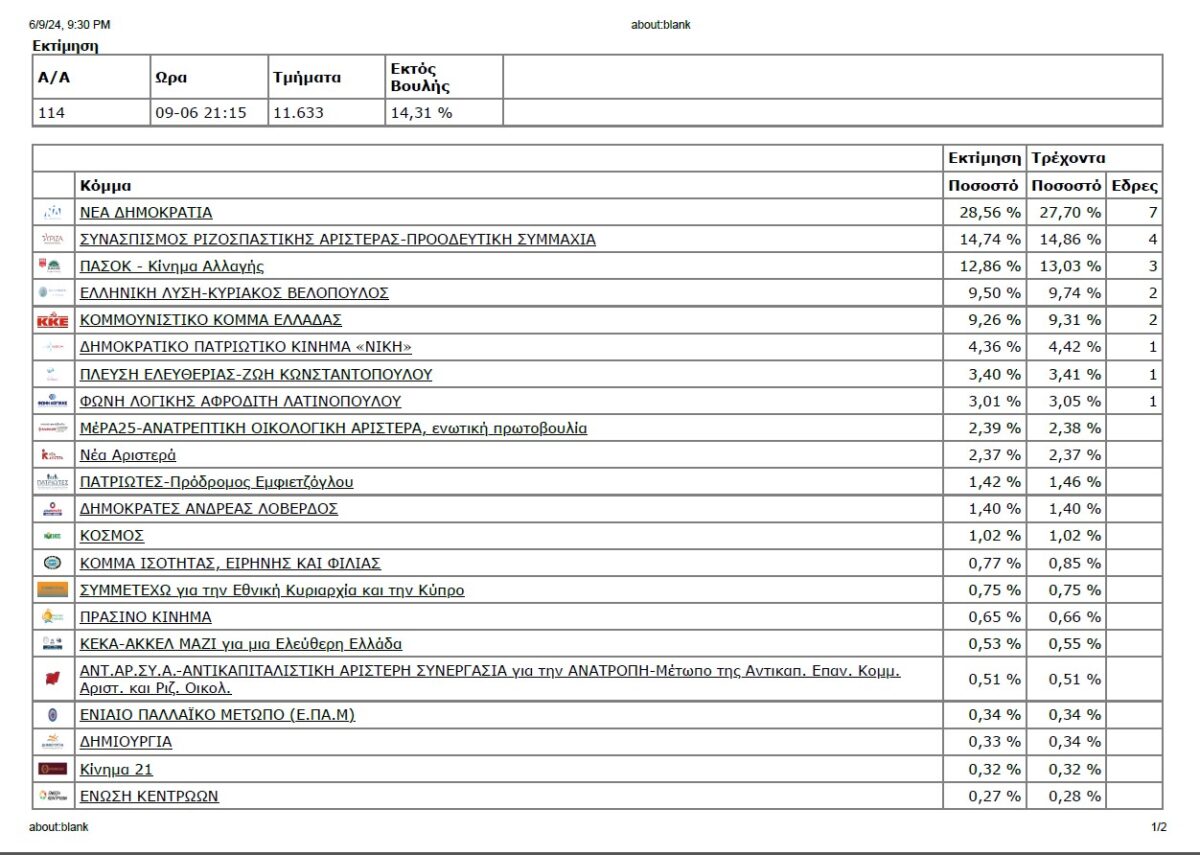Click the Κόμμα column header
This screenshot has height=855, width=1200.
click(x=509, y=186)
